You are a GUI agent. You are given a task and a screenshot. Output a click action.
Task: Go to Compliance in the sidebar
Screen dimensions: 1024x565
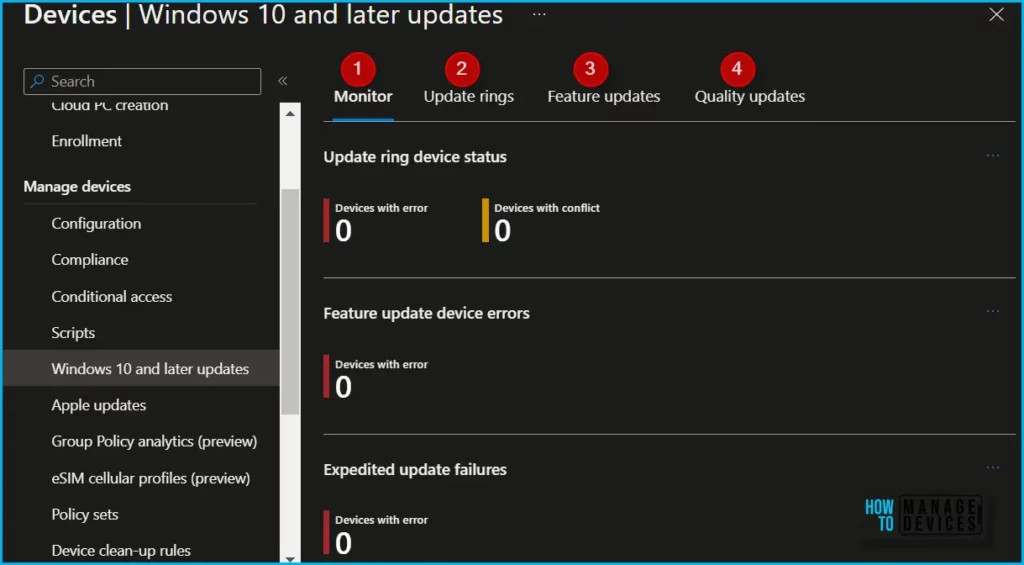(90, 260)
